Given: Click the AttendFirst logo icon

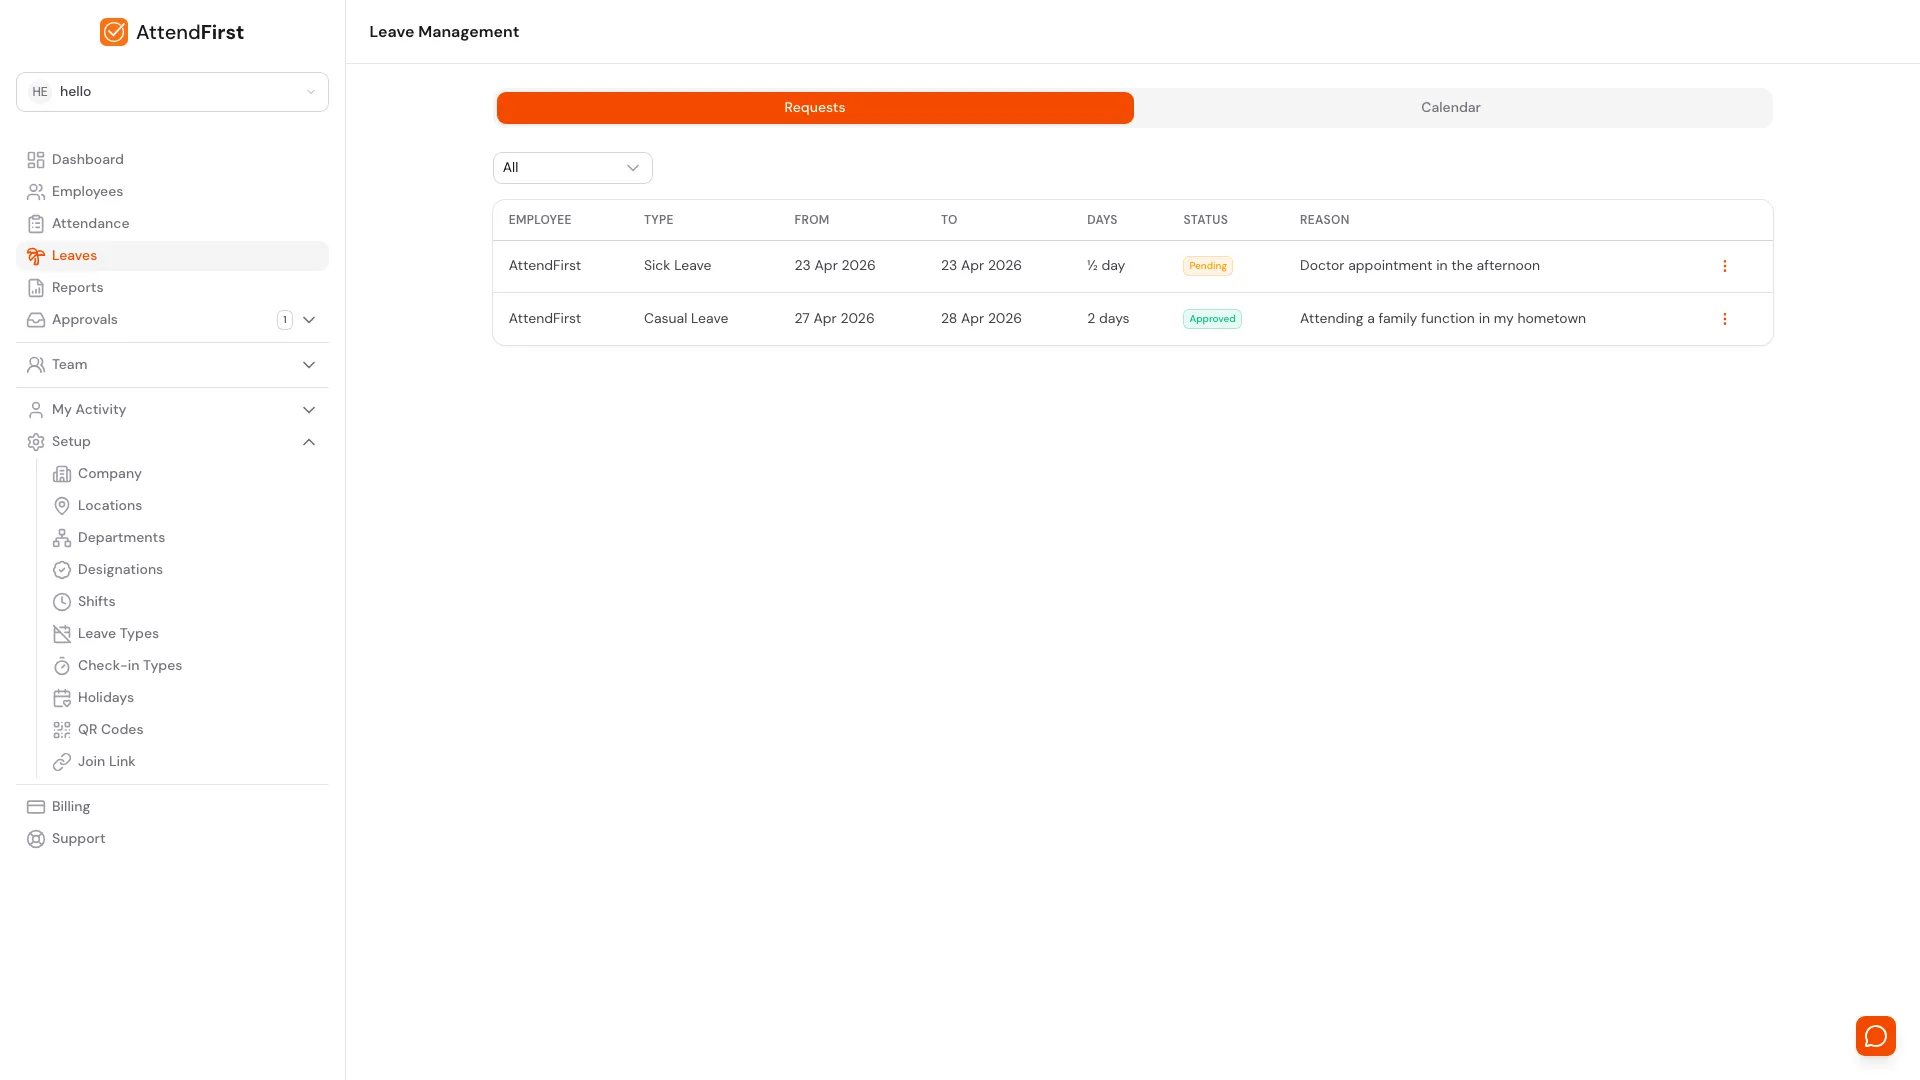Looking at the screenshot, I should [114, 32].
